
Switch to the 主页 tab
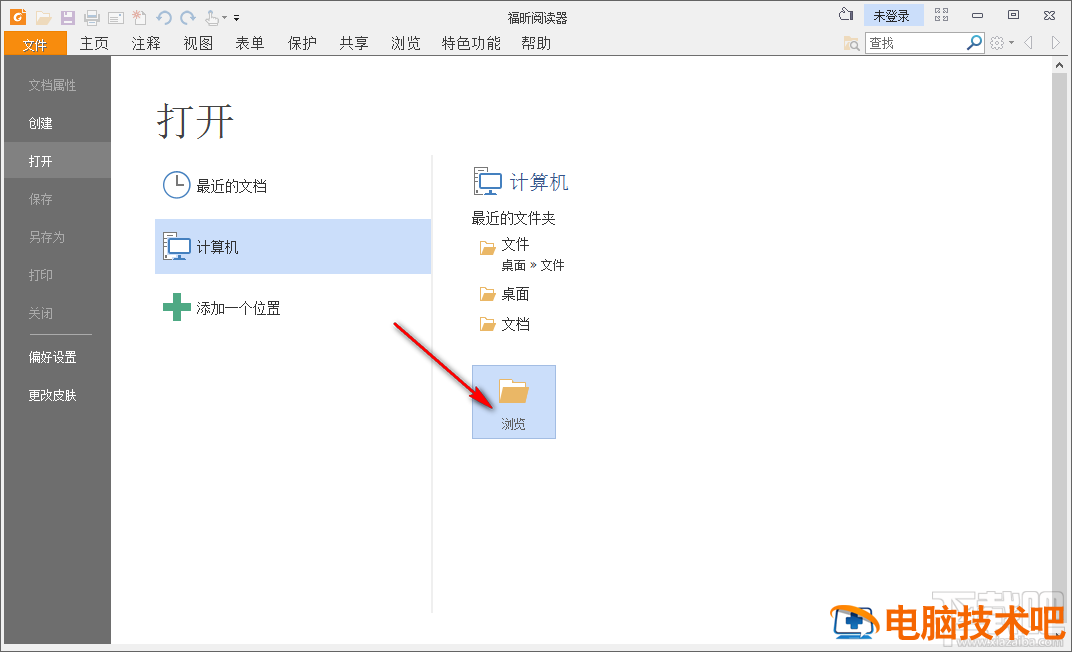click(x=94, y=44)
